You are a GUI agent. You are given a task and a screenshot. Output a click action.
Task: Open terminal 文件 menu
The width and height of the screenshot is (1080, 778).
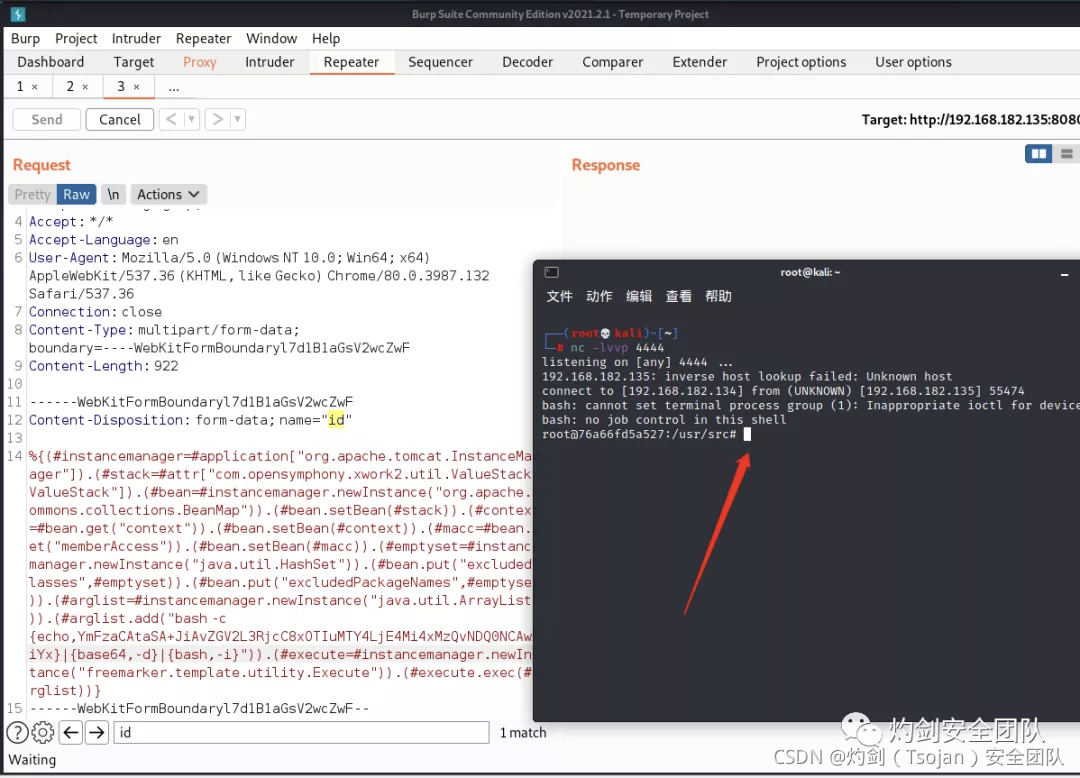[559, 296]
